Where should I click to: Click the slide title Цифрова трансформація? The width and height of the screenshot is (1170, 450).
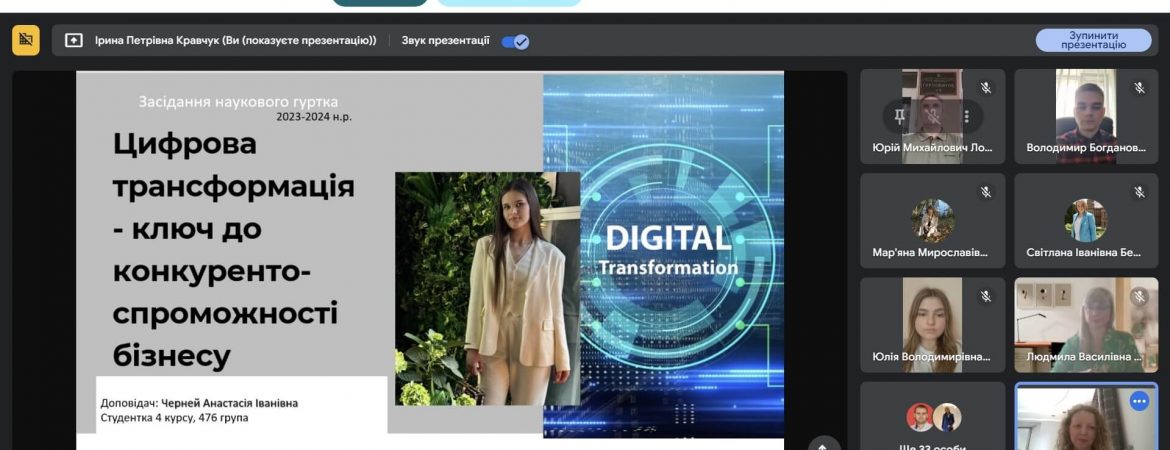click(234, 164)
